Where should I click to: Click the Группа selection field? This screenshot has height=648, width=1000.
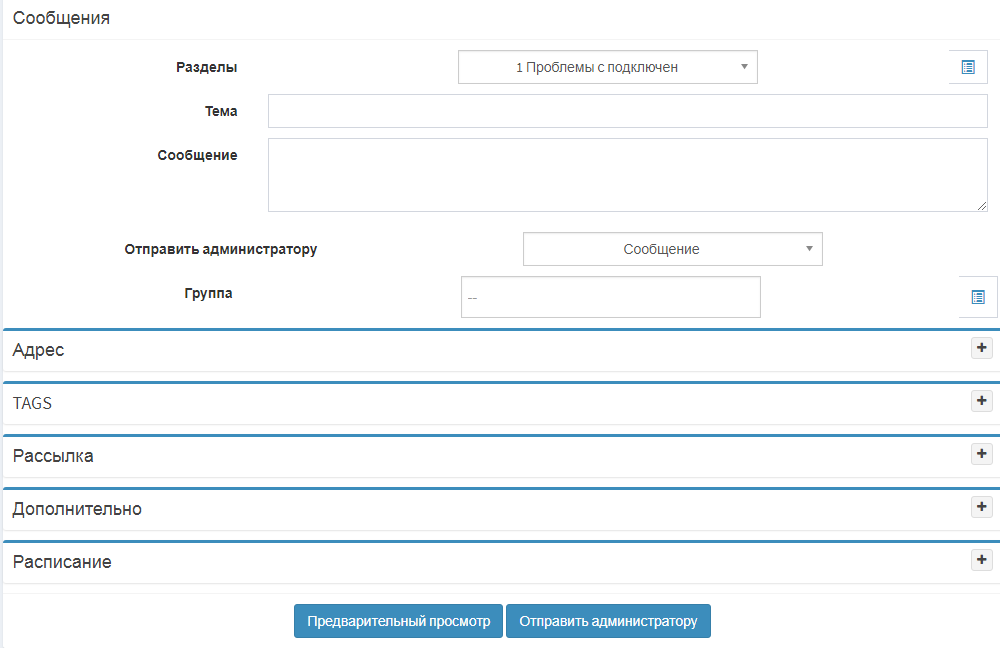click(610, 297)
